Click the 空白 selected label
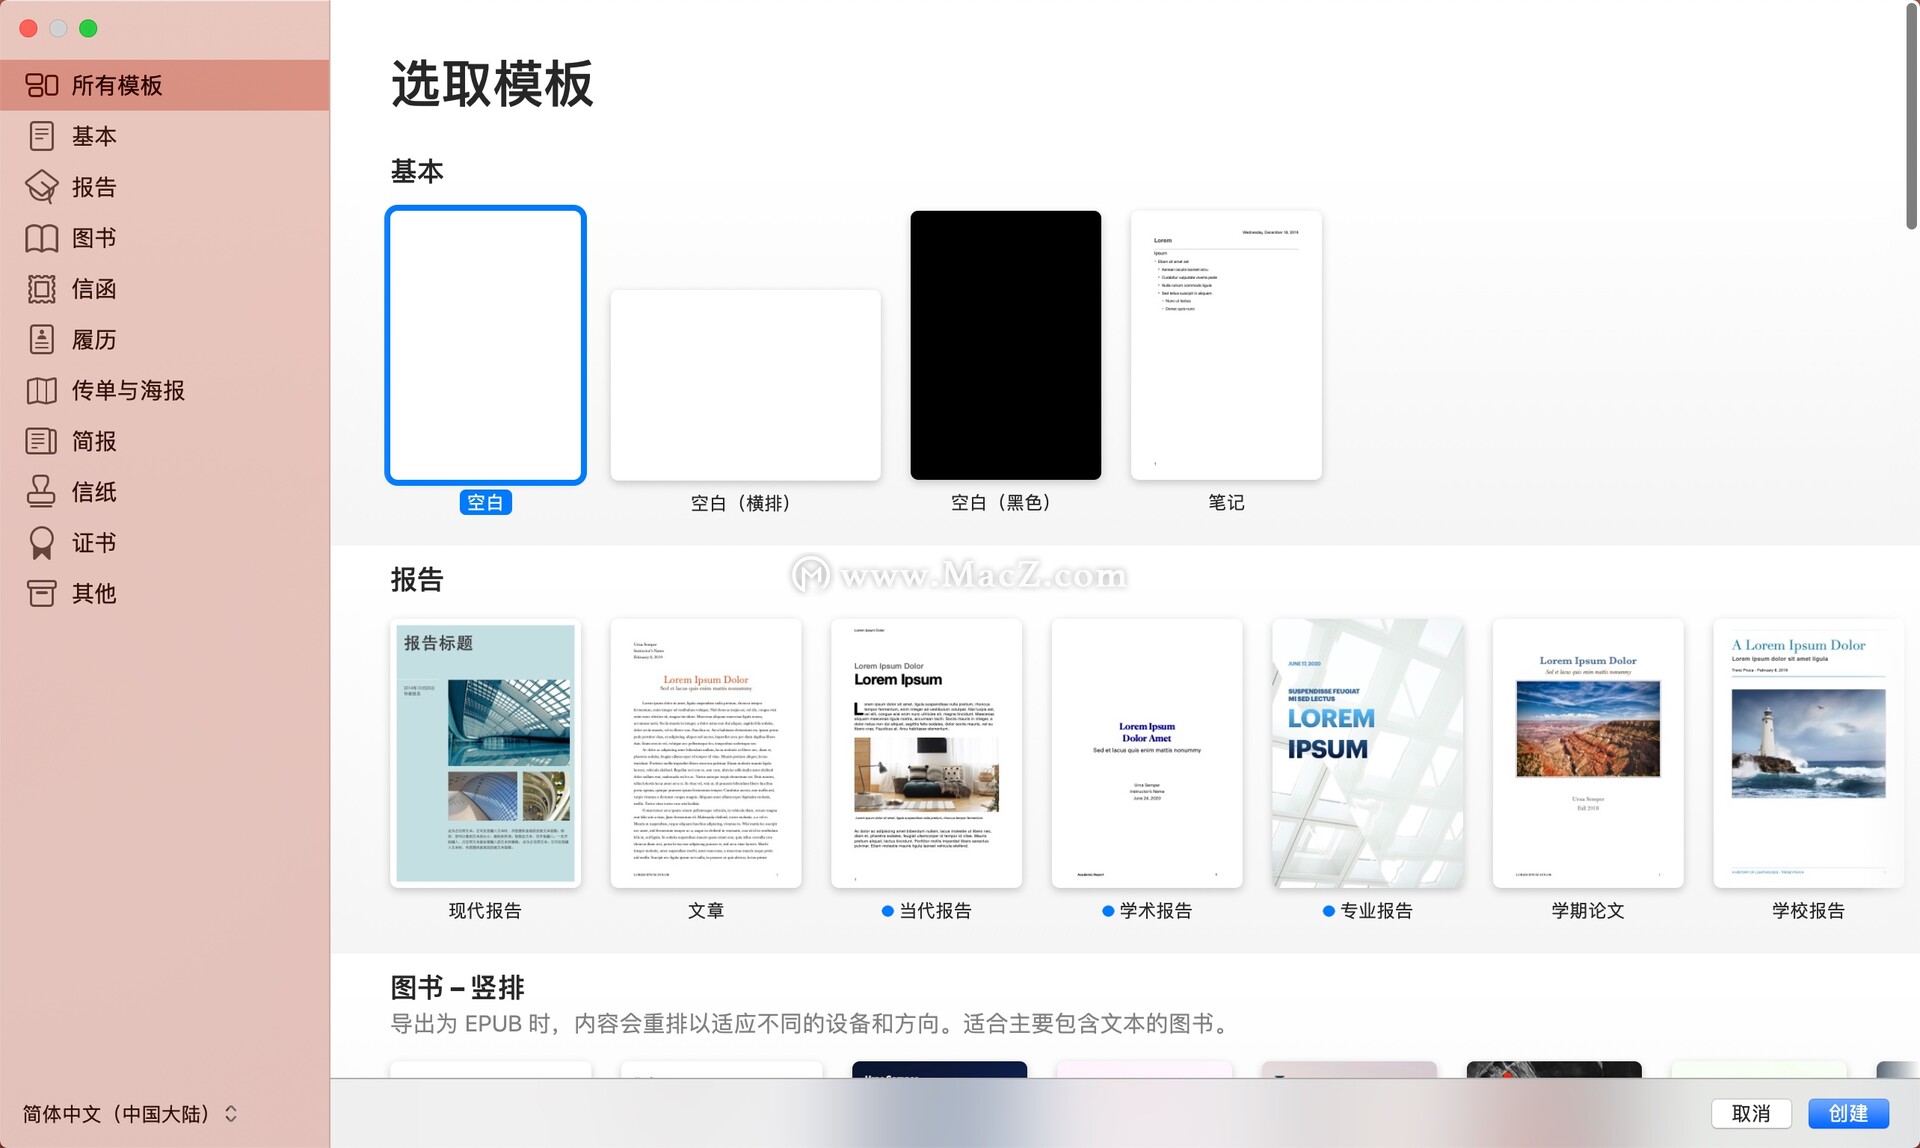 pyautogui.click(x=486, y=502)
